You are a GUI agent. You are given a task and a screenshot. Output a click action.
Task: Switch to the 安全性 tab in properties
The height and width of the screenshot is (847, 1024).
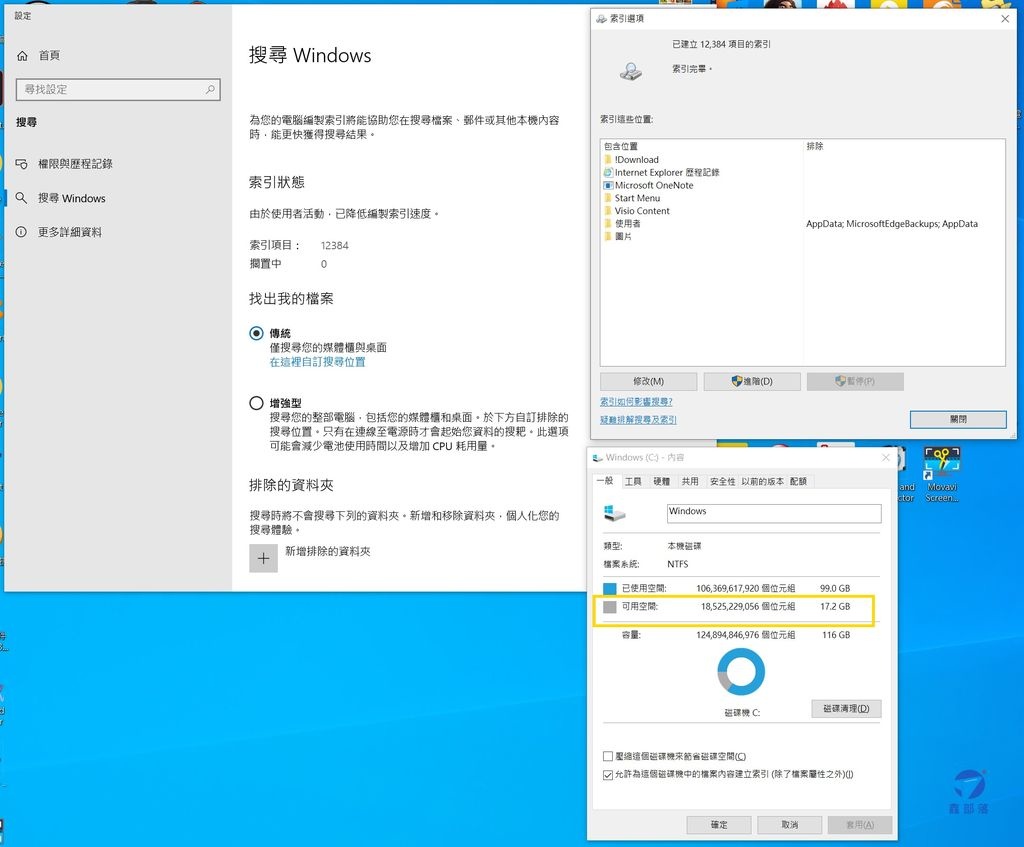(722, 481)
